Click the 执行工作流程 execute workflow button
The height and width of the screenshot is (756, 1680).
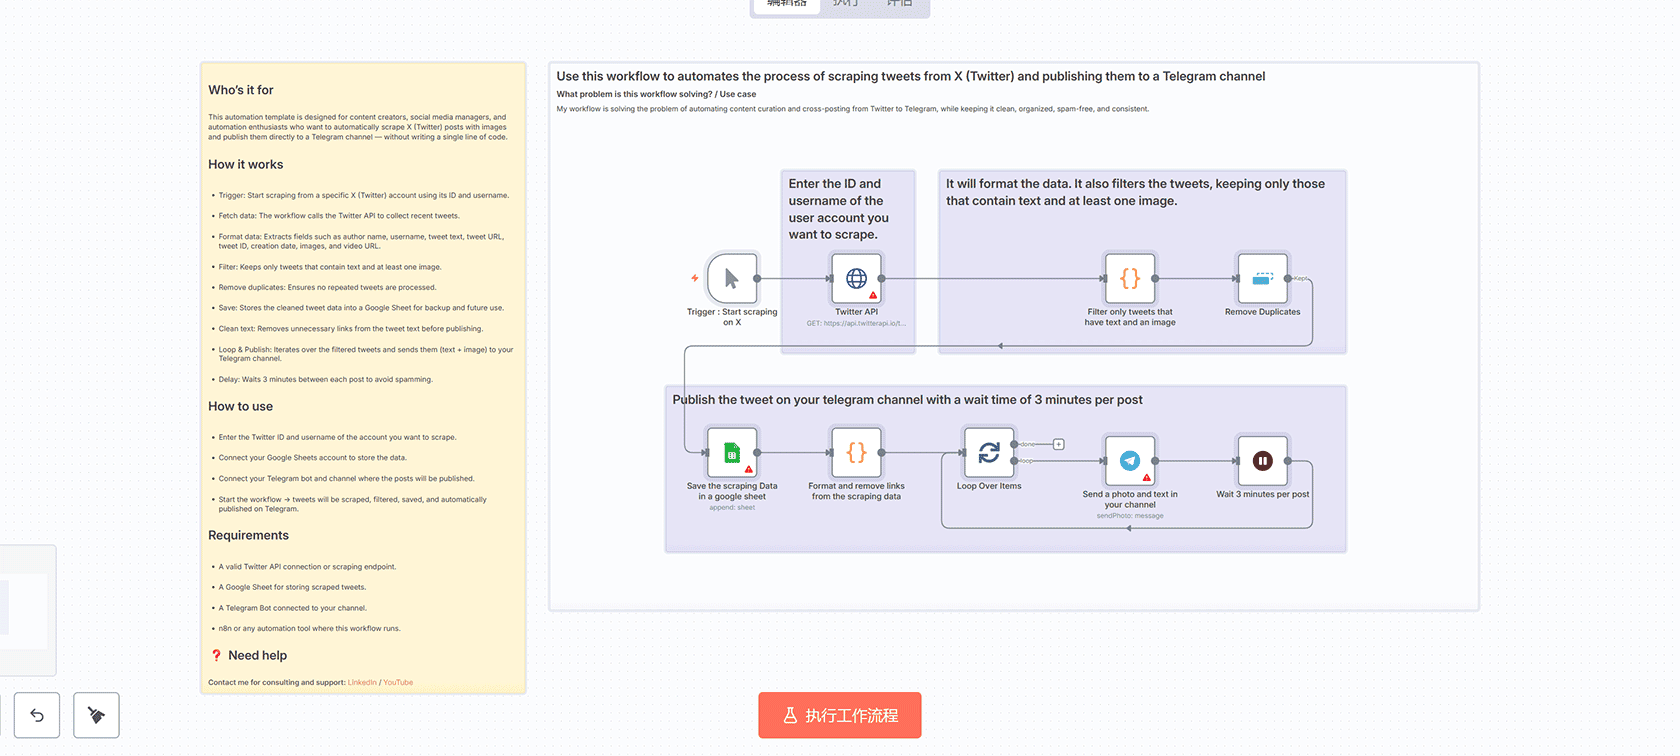839,715
